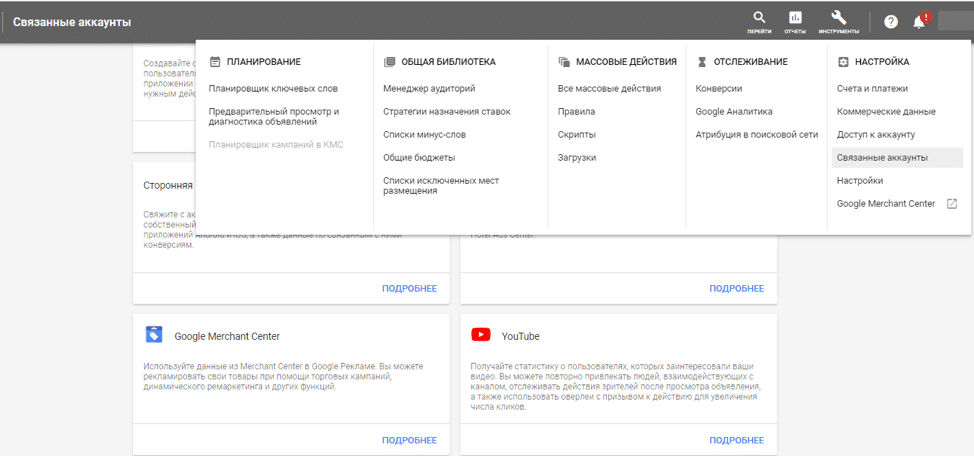Open Общие бюджеты

point(419,158)
